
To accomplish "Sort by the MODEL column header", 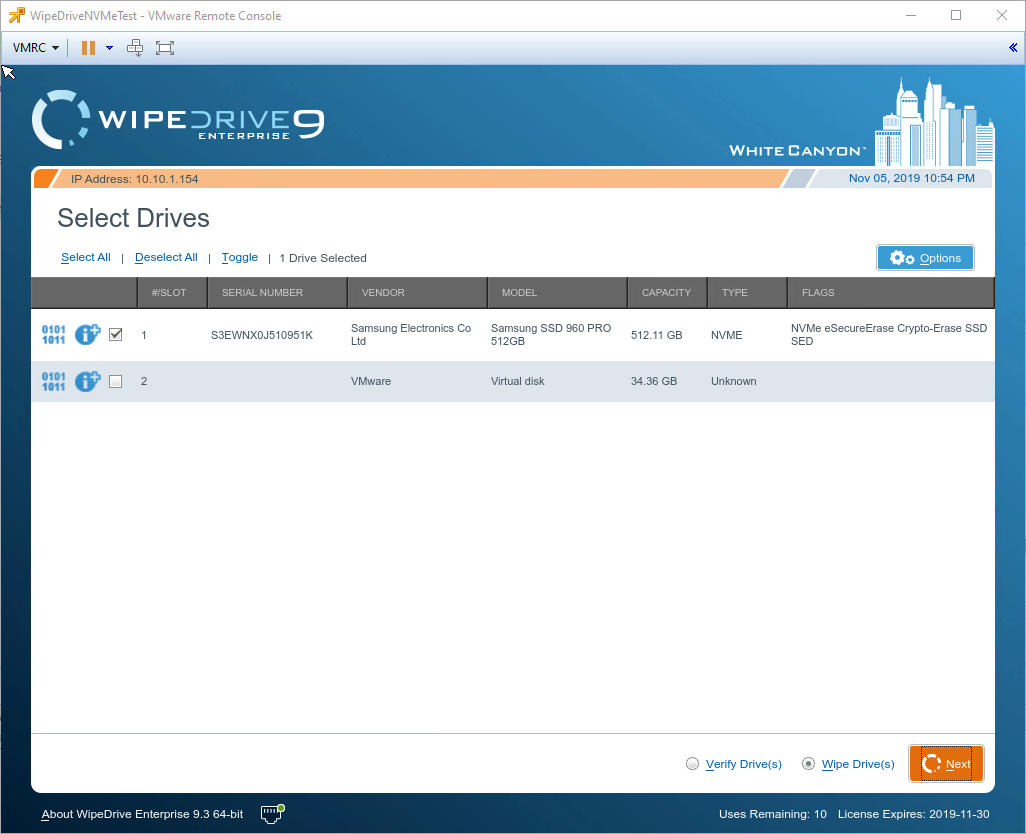I will (x=557, y=292).
